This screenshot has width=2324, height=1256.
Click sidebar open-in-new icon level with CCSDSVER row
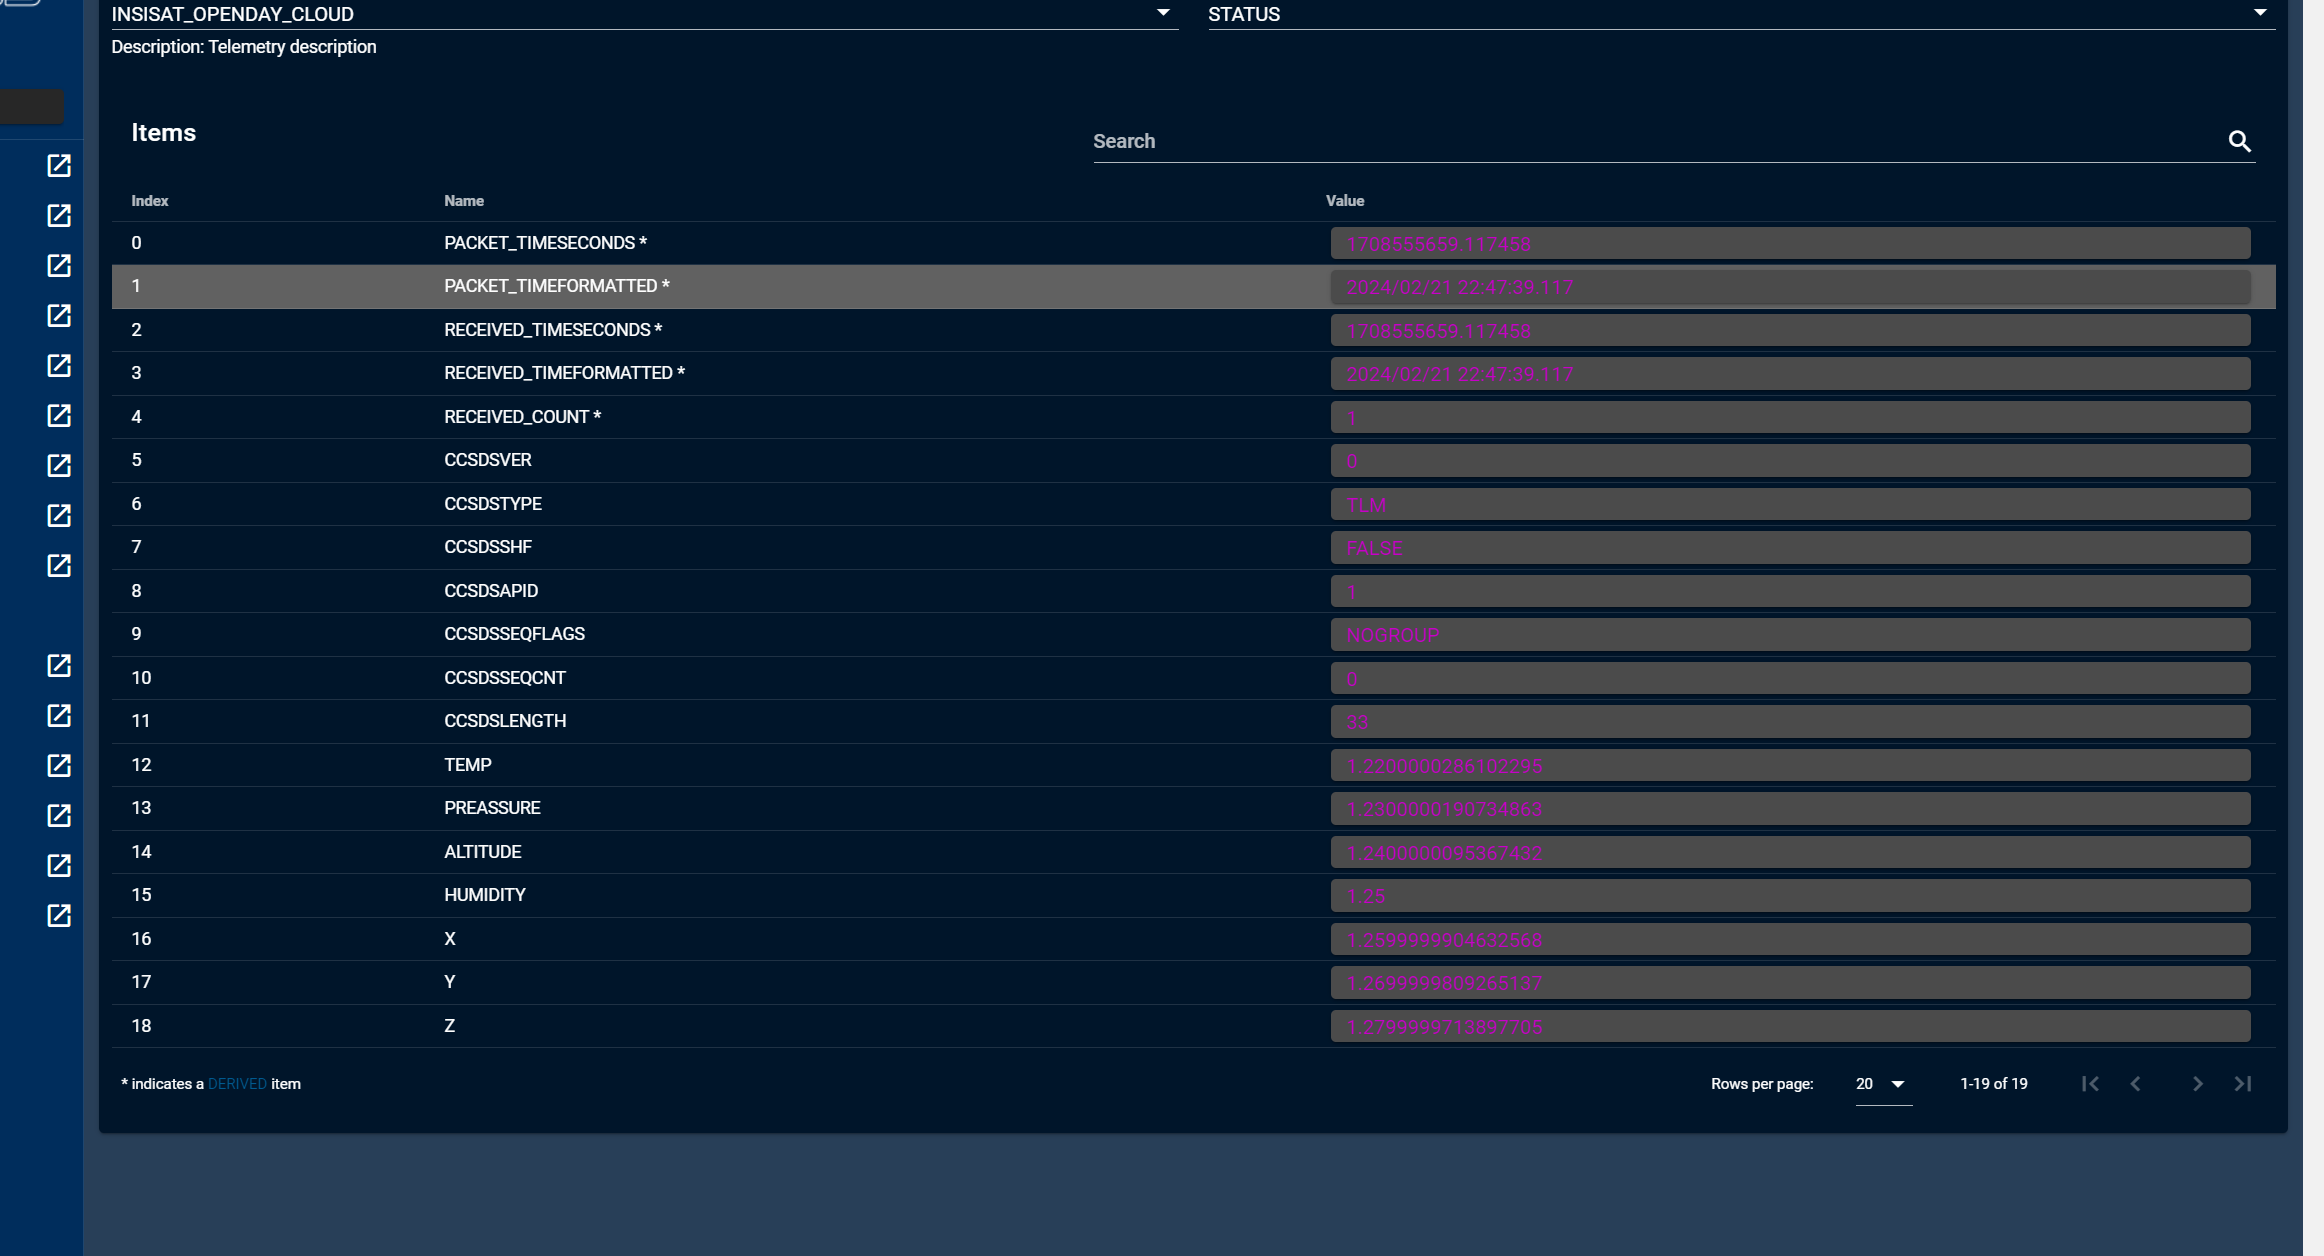click(59, 466)
